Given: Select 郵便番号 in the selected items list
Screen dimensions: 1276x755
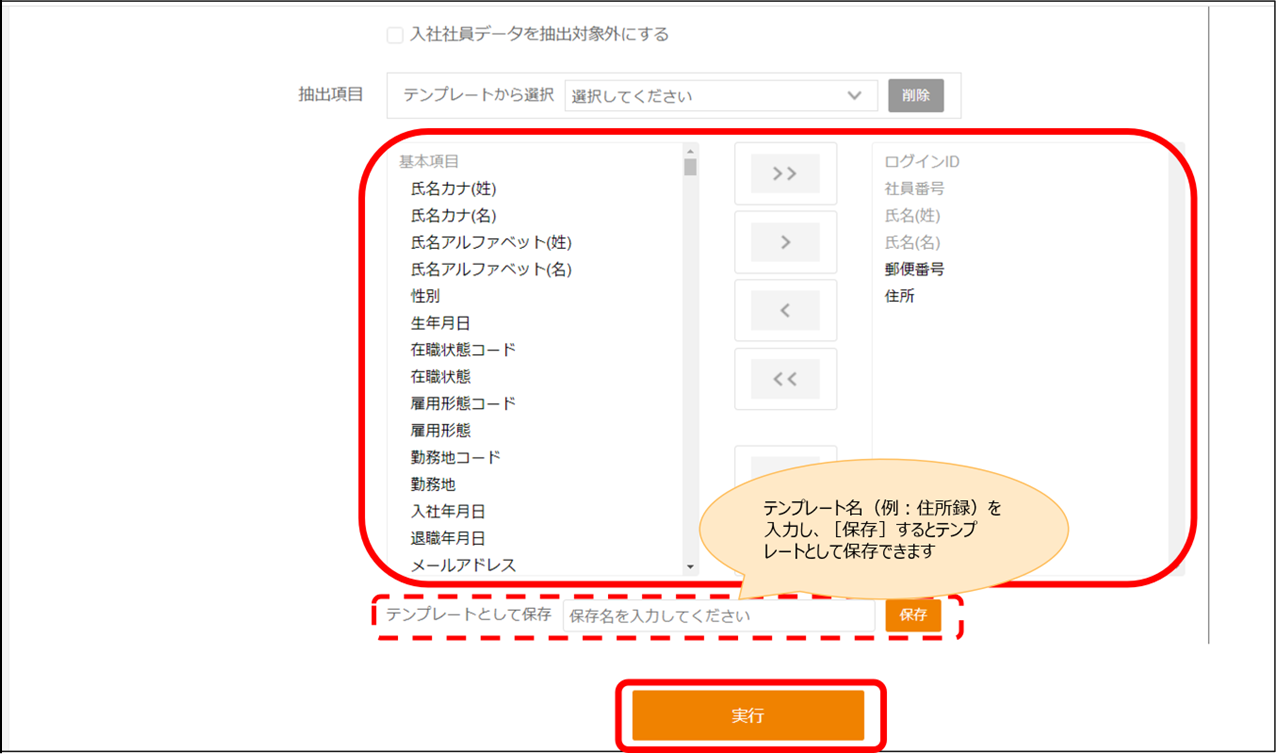Looking at the screenshot, I should [x=914, y=269].
